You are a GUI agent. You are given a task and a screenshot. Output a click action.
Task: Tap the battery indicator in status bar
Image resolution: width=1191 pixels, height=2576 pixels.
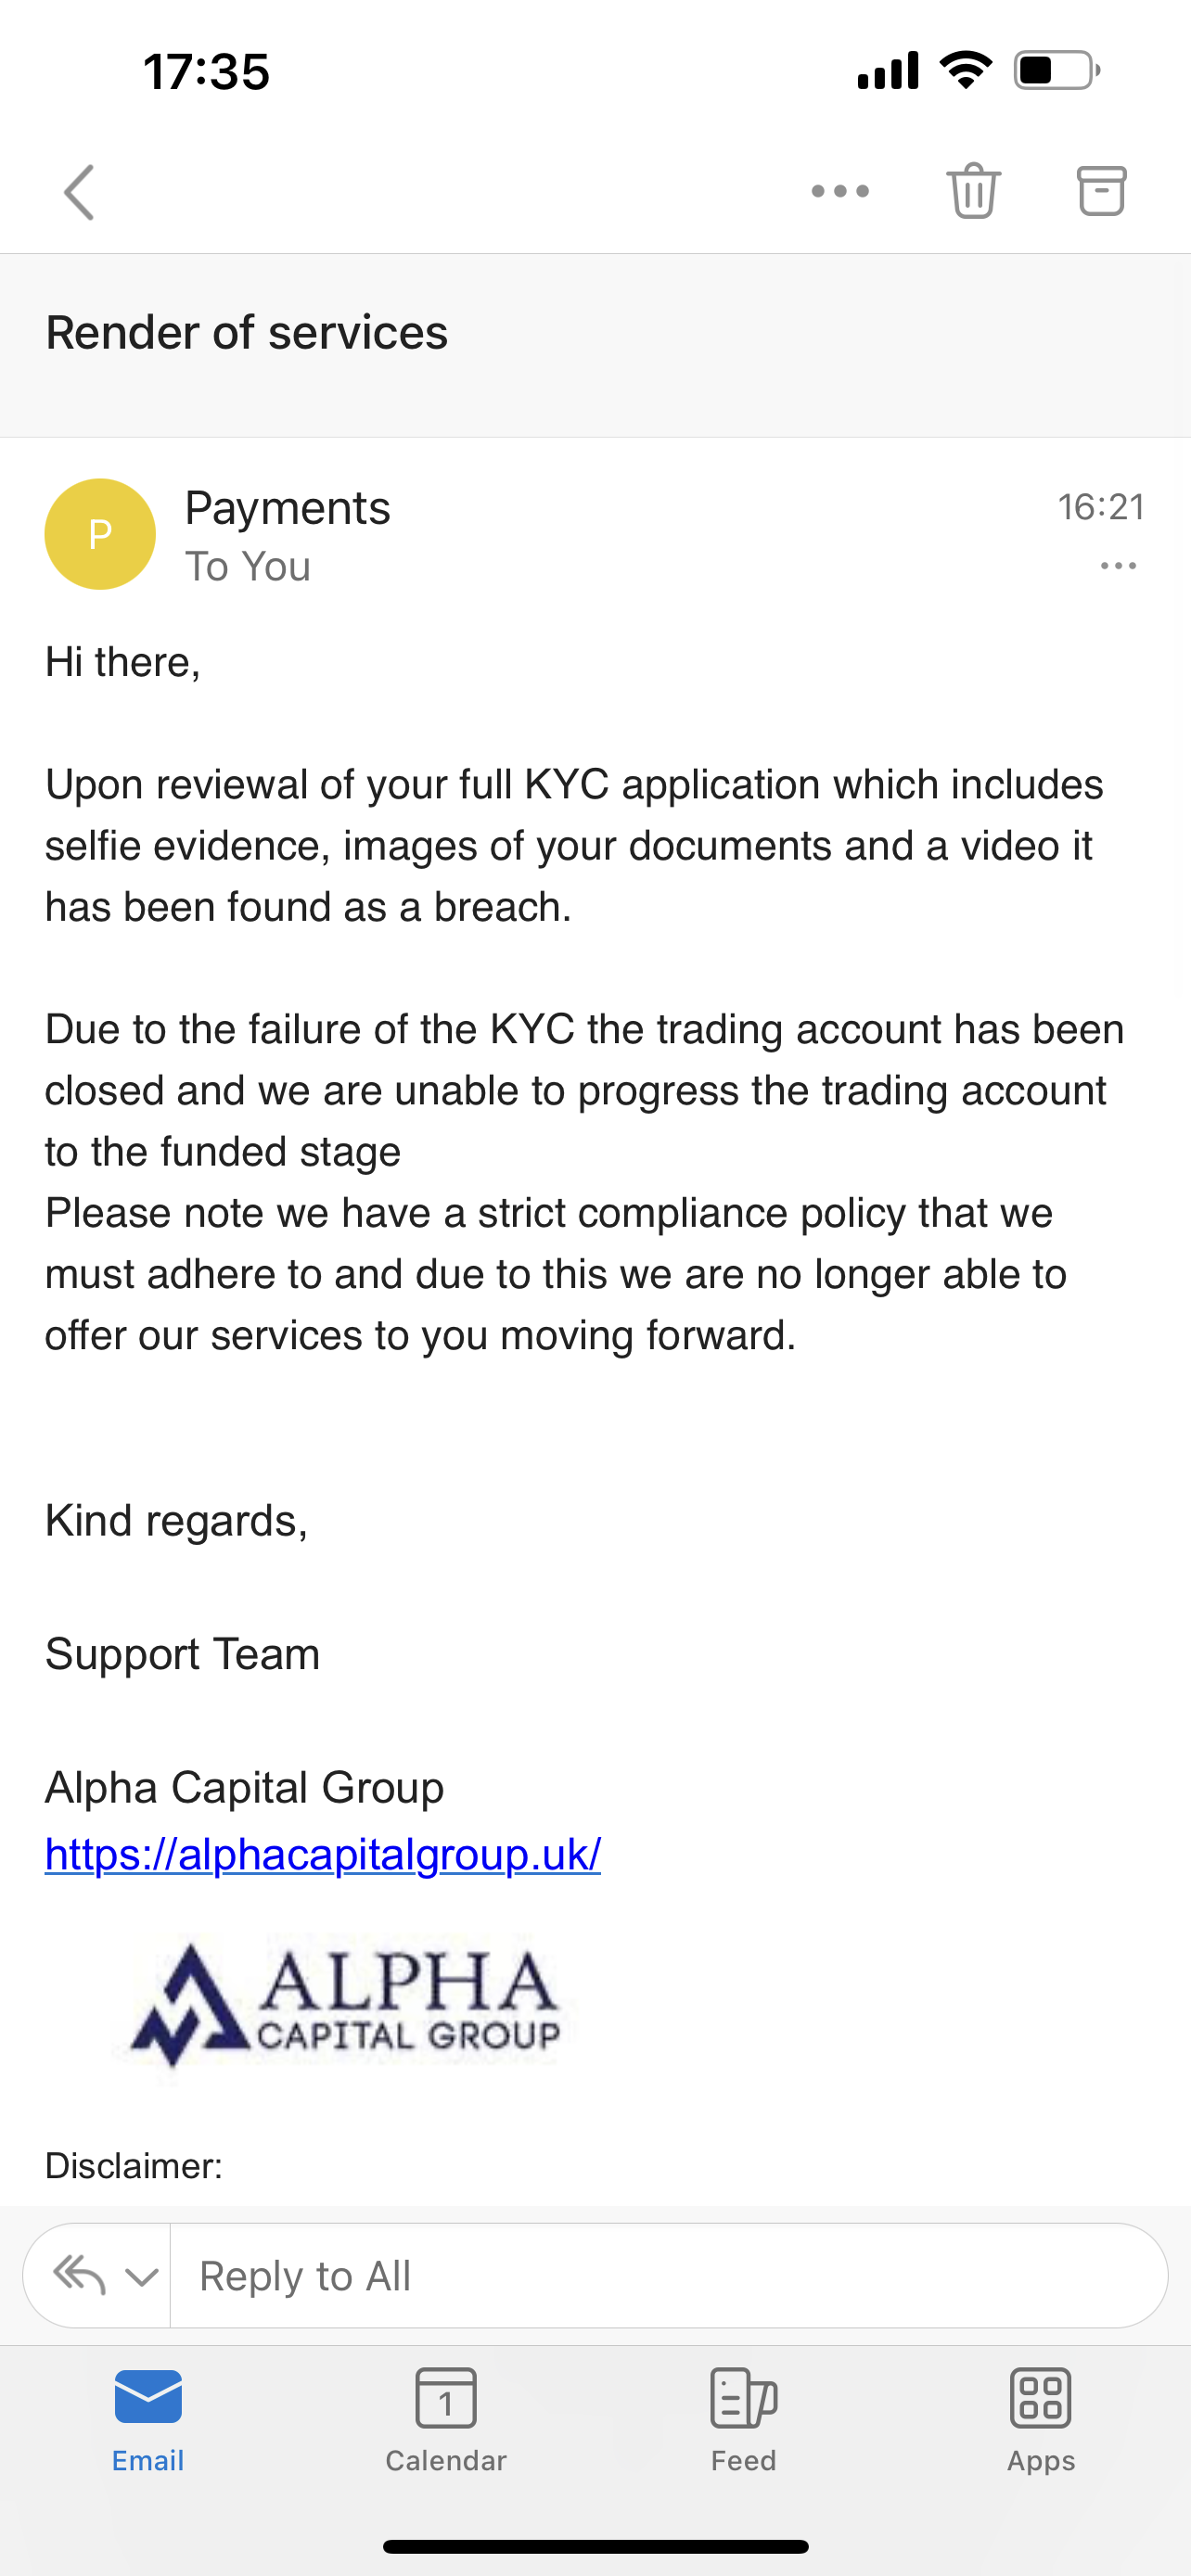pos(1056,71)
